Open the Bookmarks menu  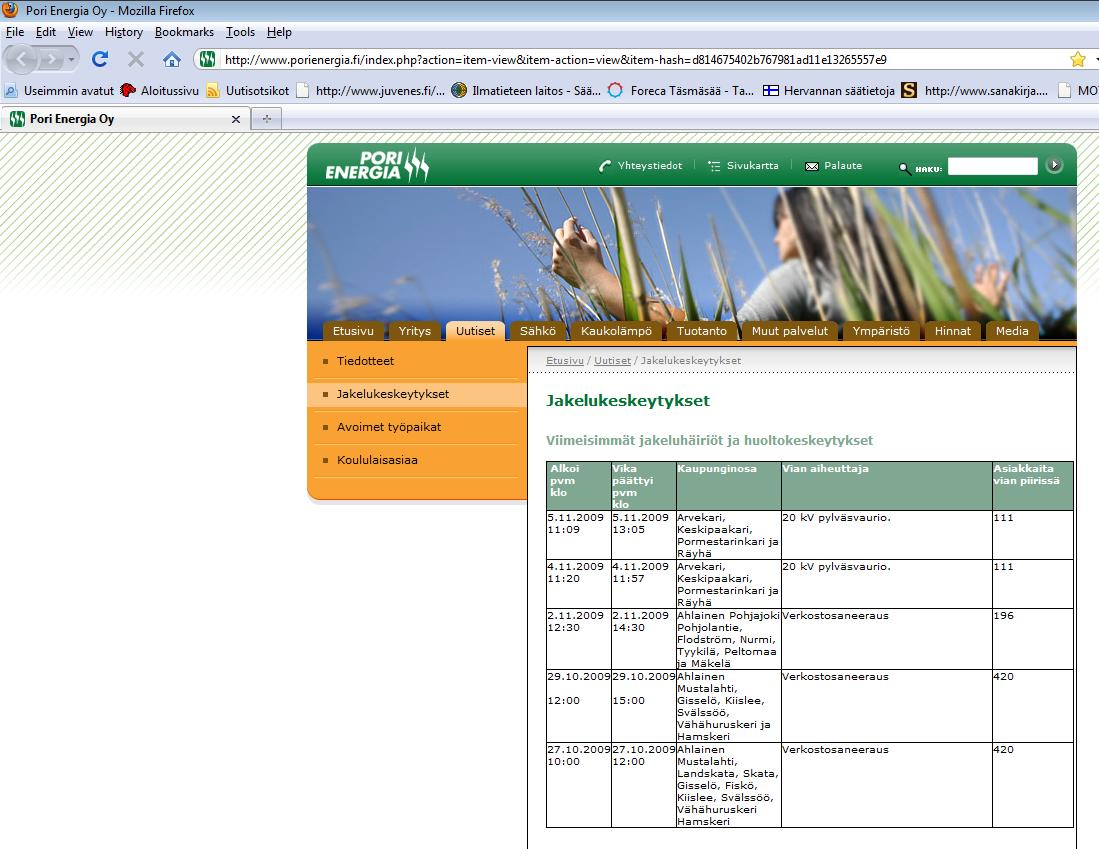click(184, 32)
